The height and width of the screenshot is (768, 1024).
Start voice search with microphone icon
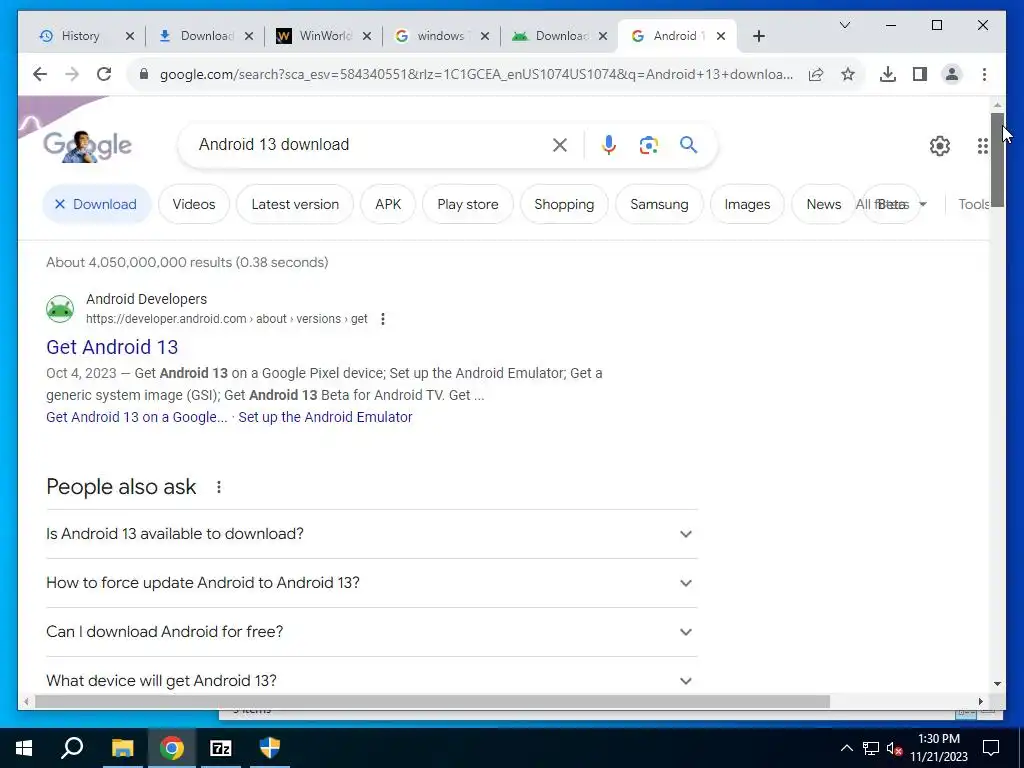click(609, 145)
